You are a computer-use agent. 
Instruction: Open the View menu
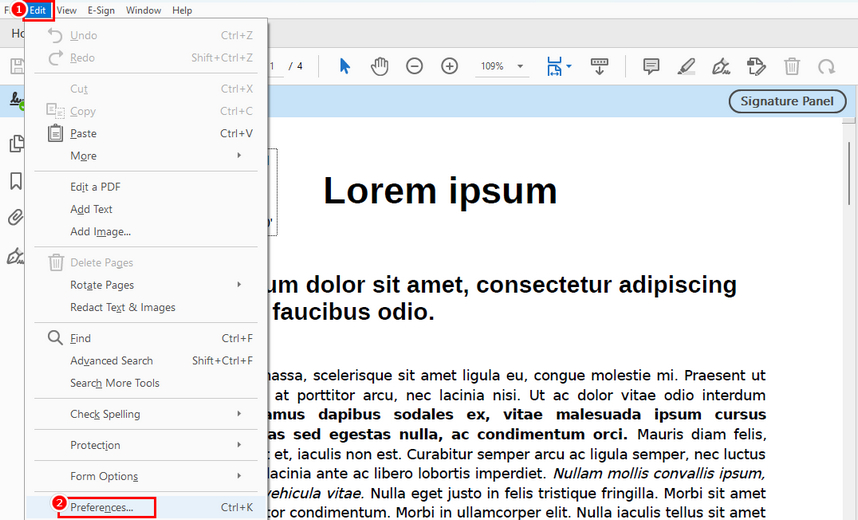pyautogui.click(x=66, y=10)
